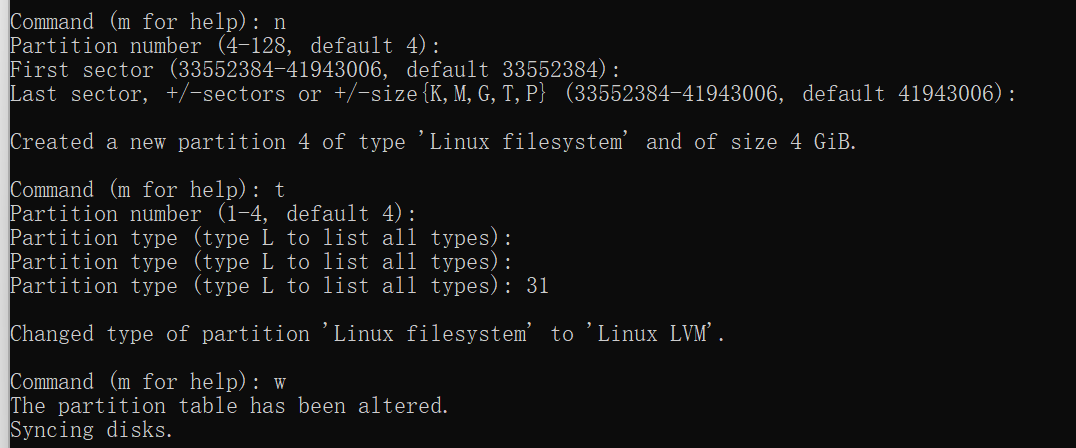Click the 'Changed type of partition' message

point(367,334)
